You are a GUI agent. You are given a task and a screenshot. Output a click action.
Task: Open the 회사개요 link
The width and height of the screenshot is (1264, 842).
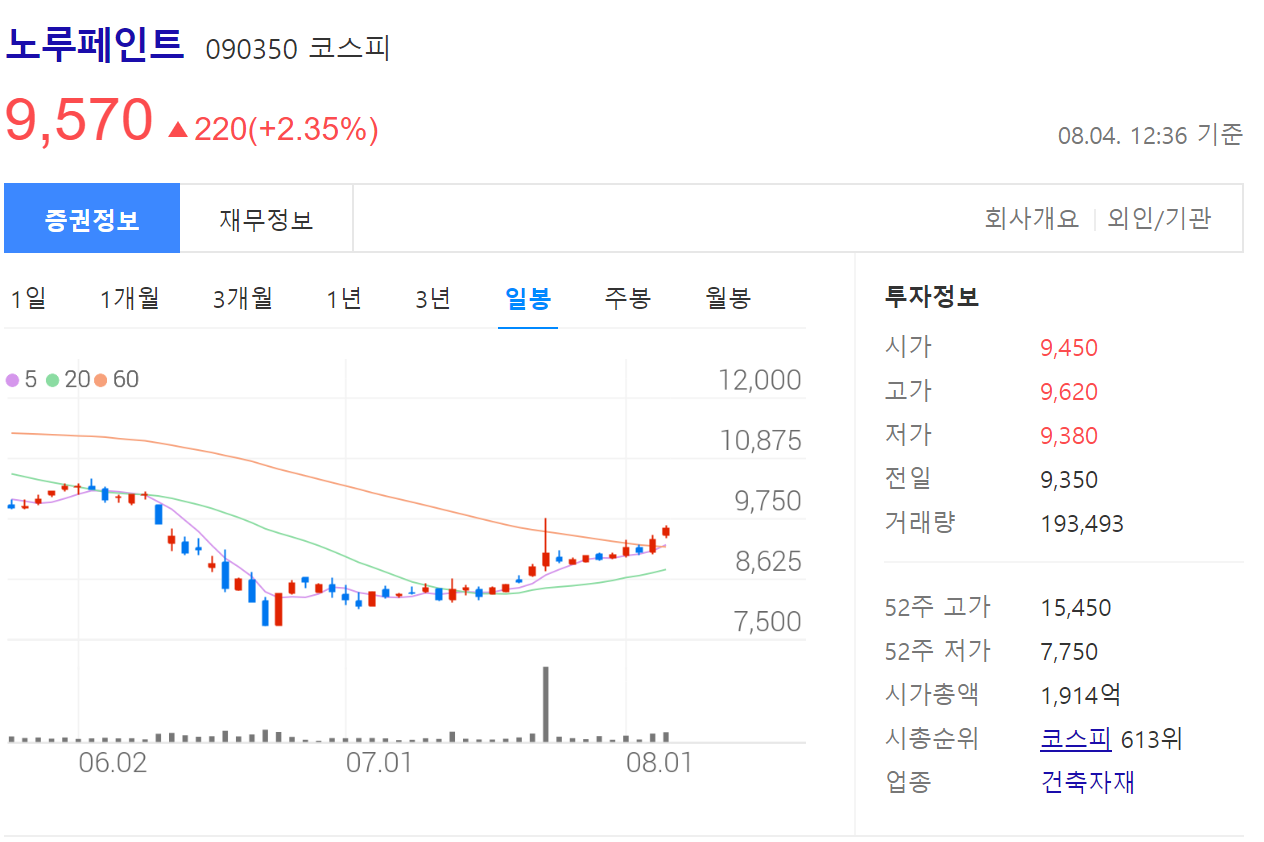click(1032, 219)
